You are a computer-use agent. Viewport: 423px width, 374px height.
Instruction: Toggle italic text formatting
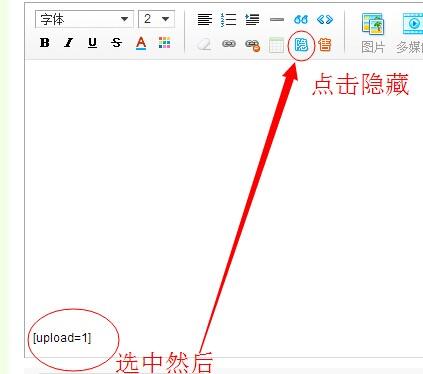point(69,43)
